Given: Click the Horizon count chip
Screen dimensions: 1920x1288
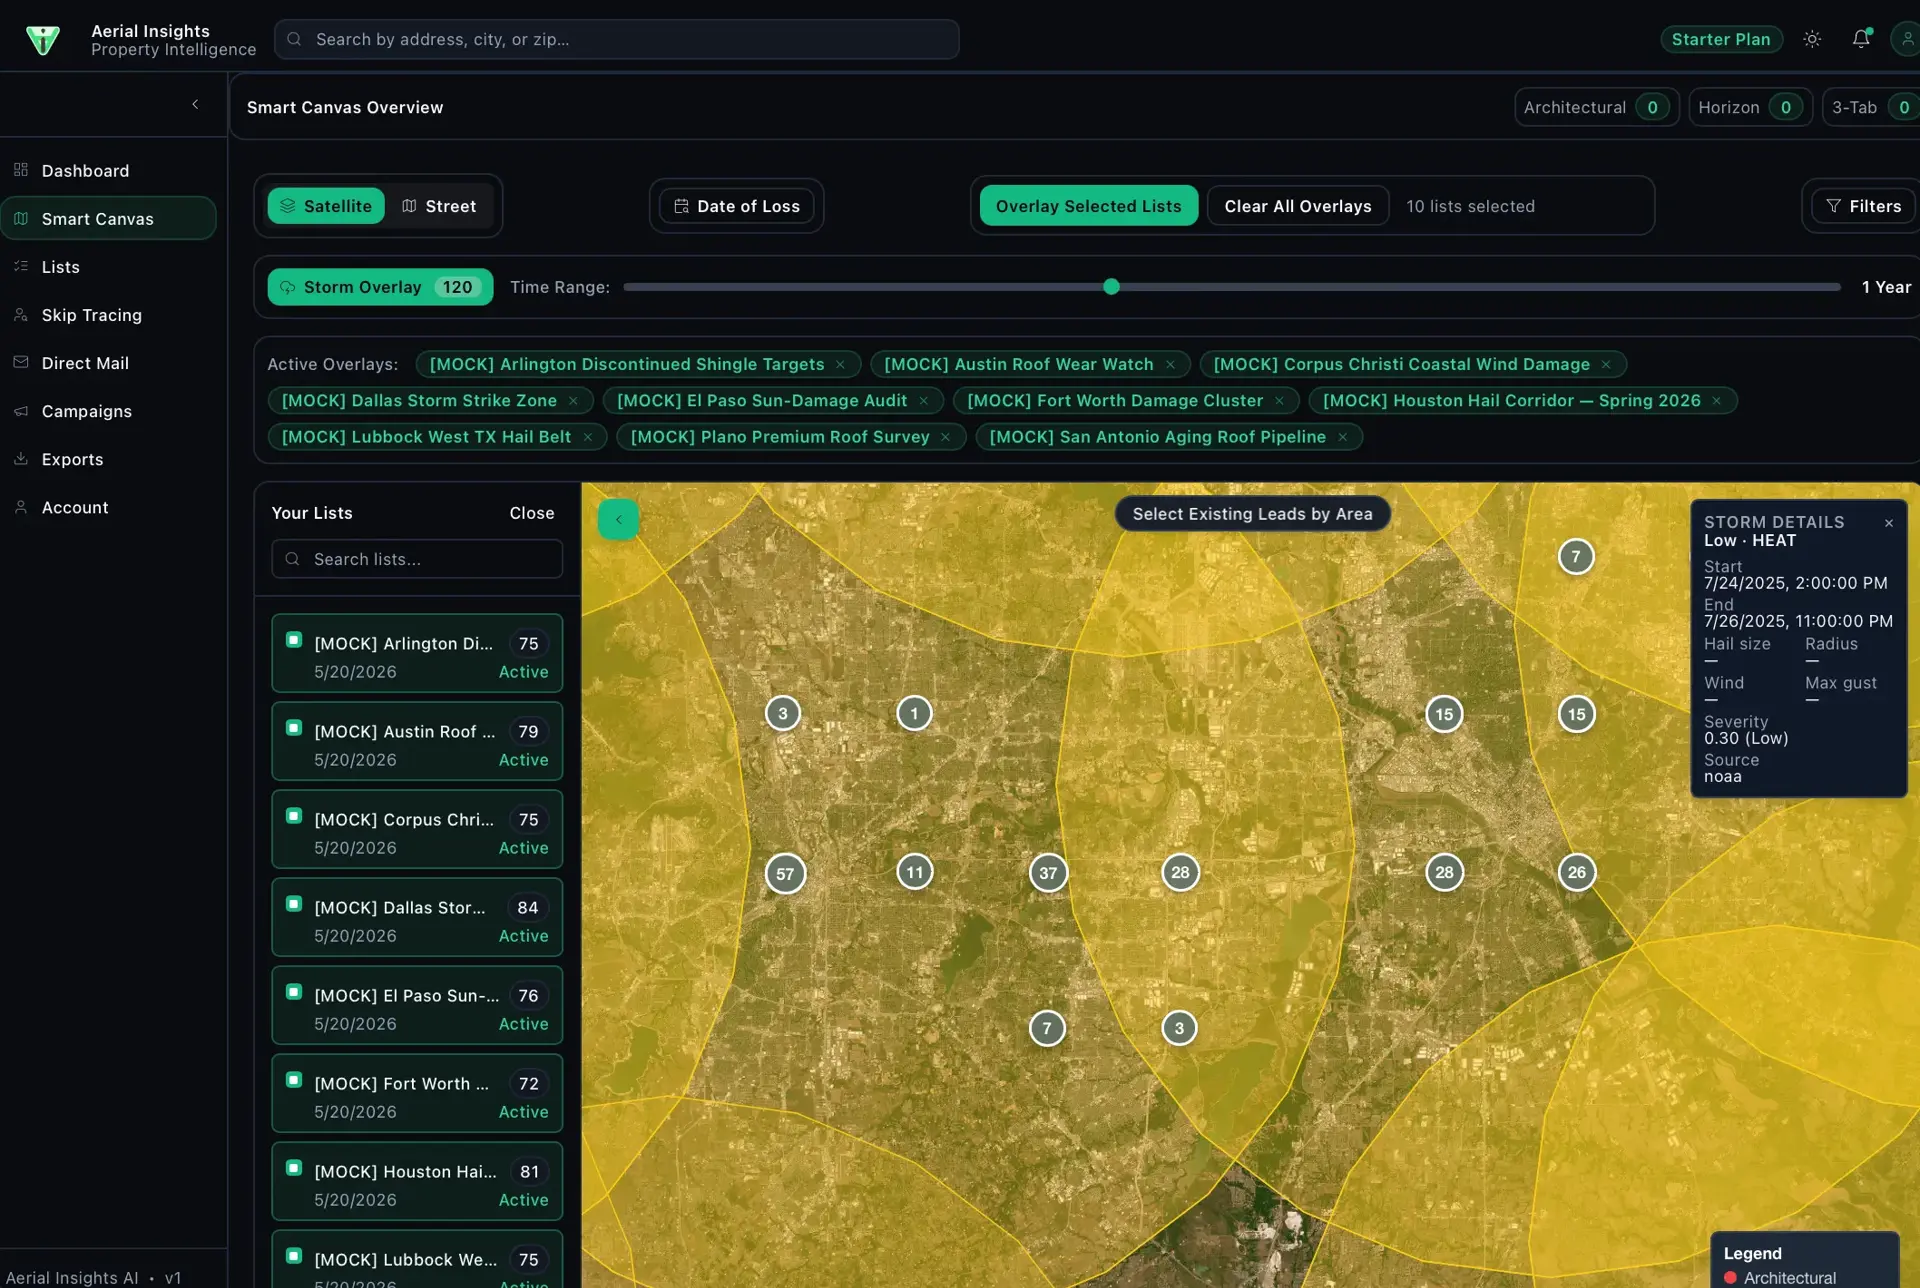Looking at the screenshot, I should pyautogui.click(x=1750, y=107).
